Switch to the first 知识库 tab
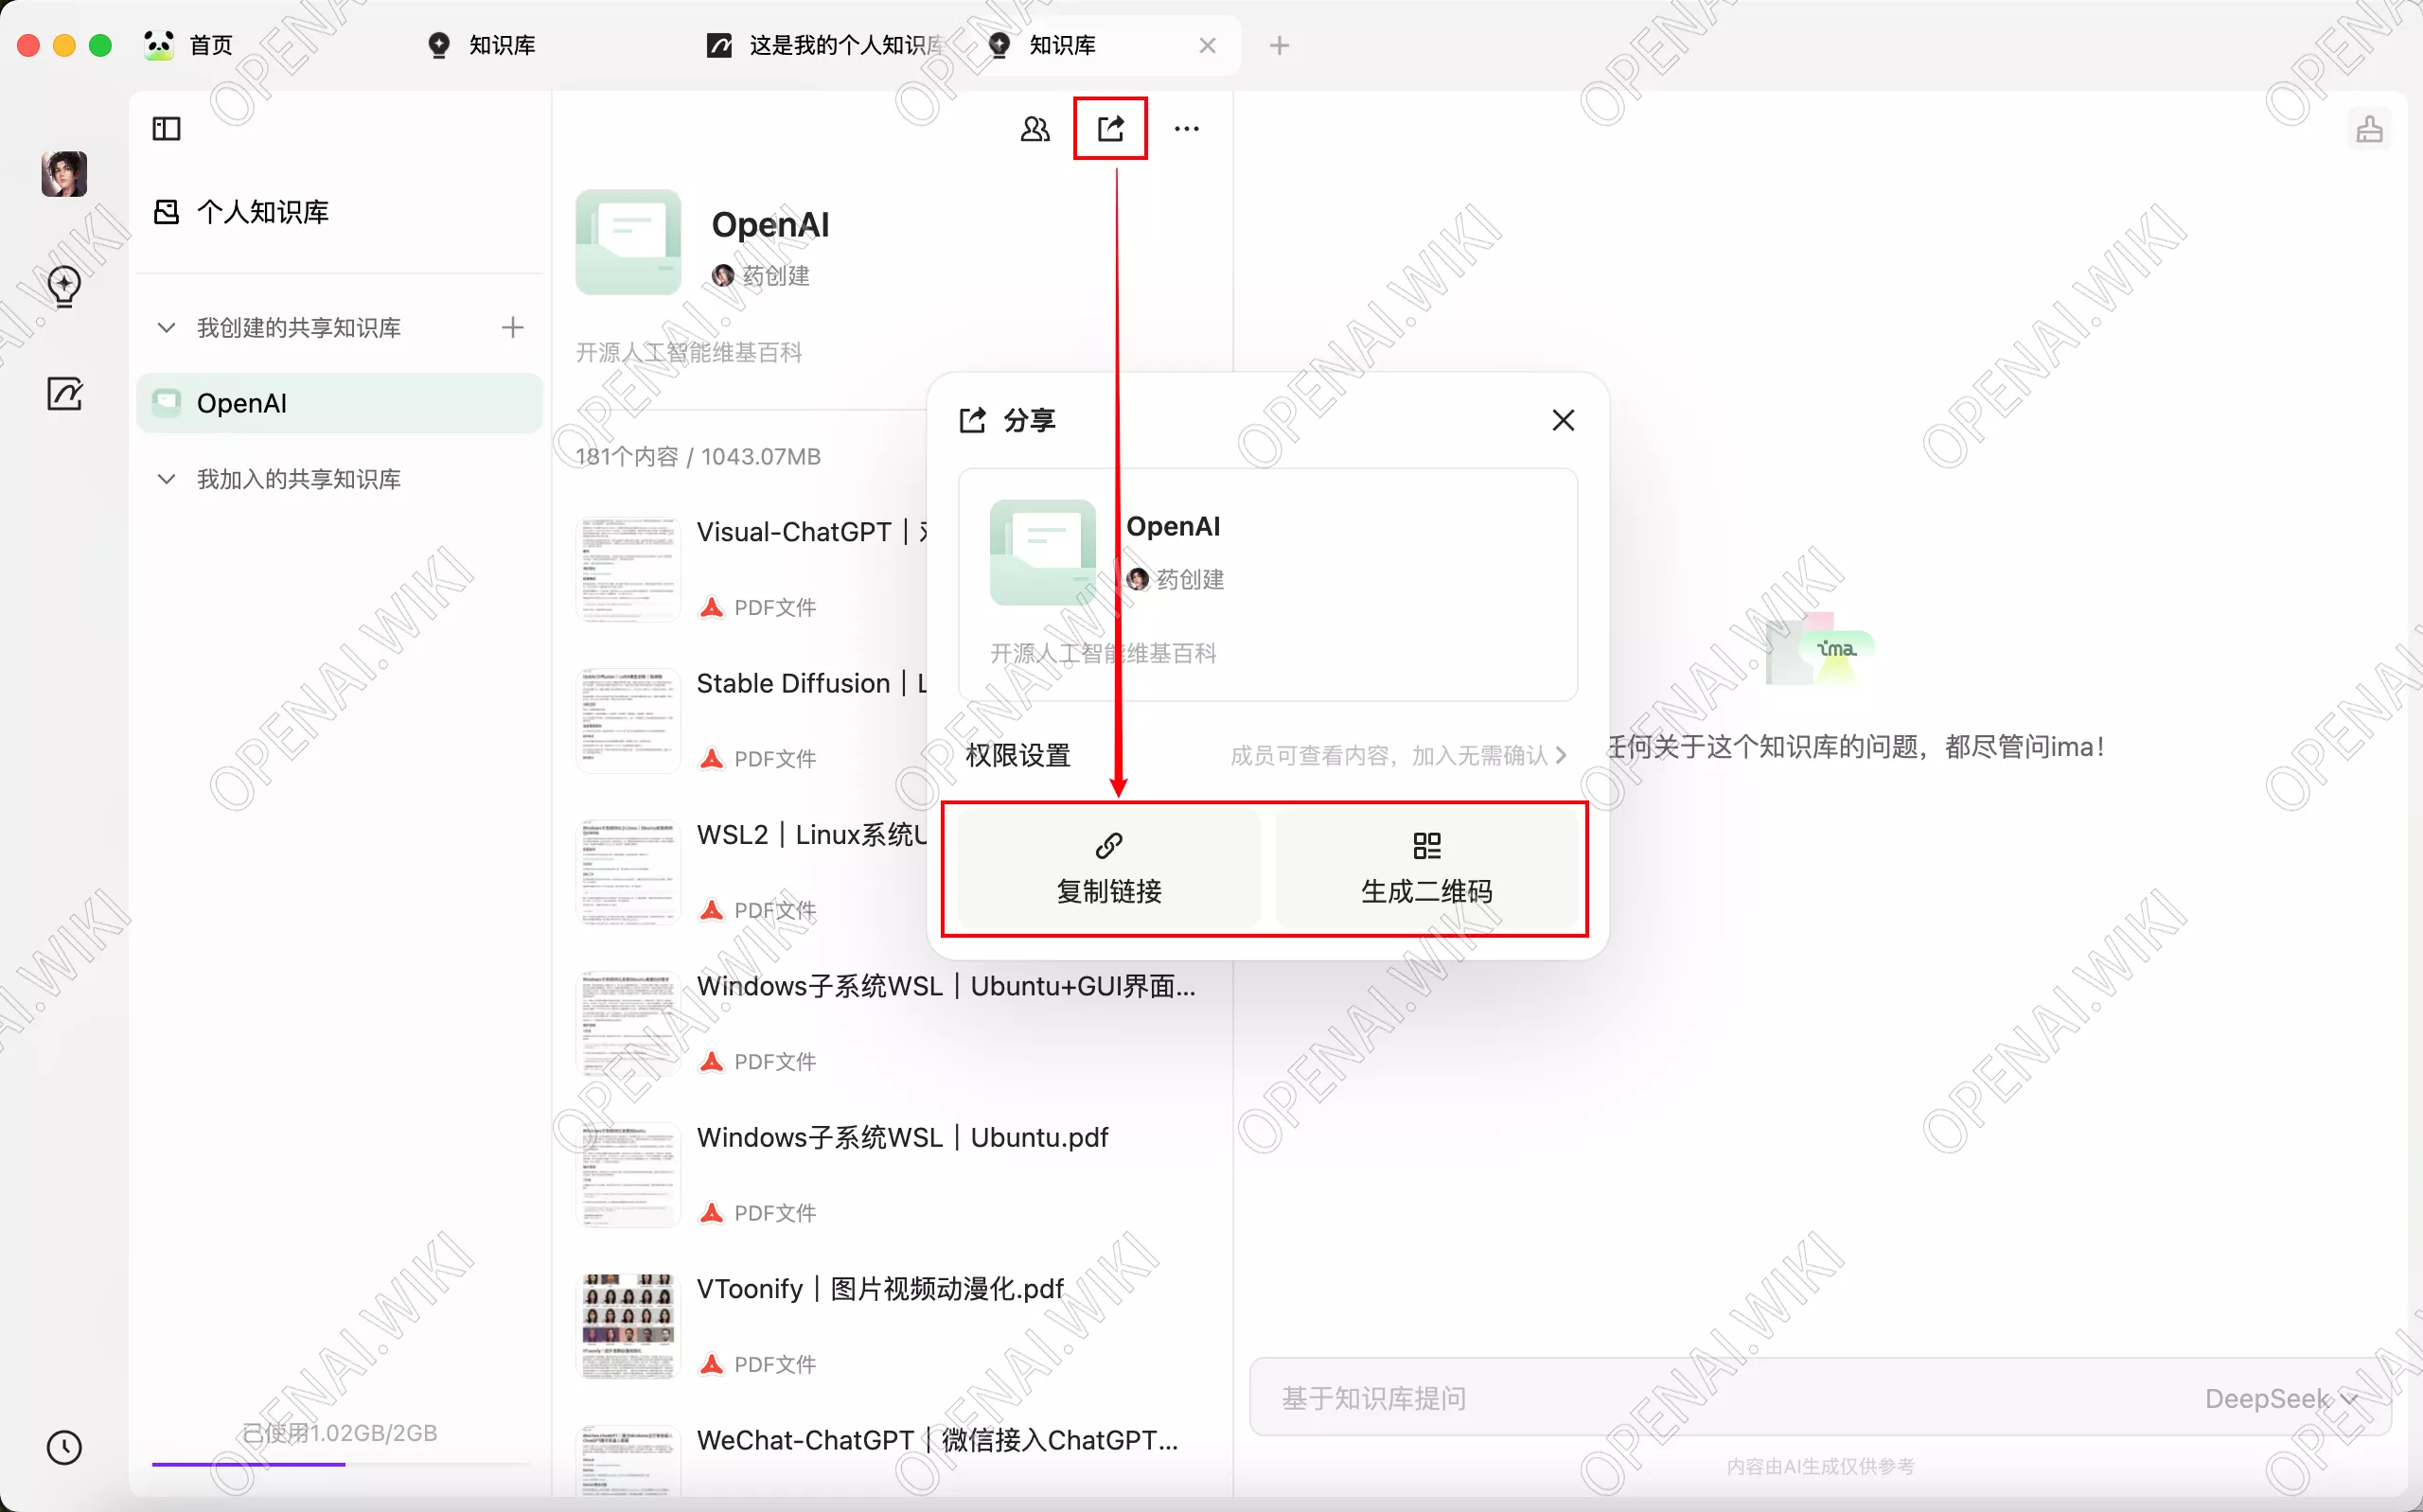2423x1512 pixels. click(482, 45)
